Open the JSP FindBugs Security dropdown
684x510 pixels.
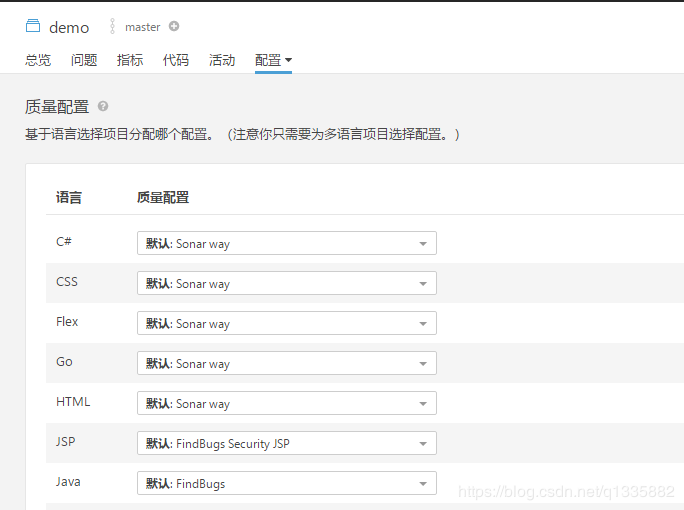coord(287,443)
